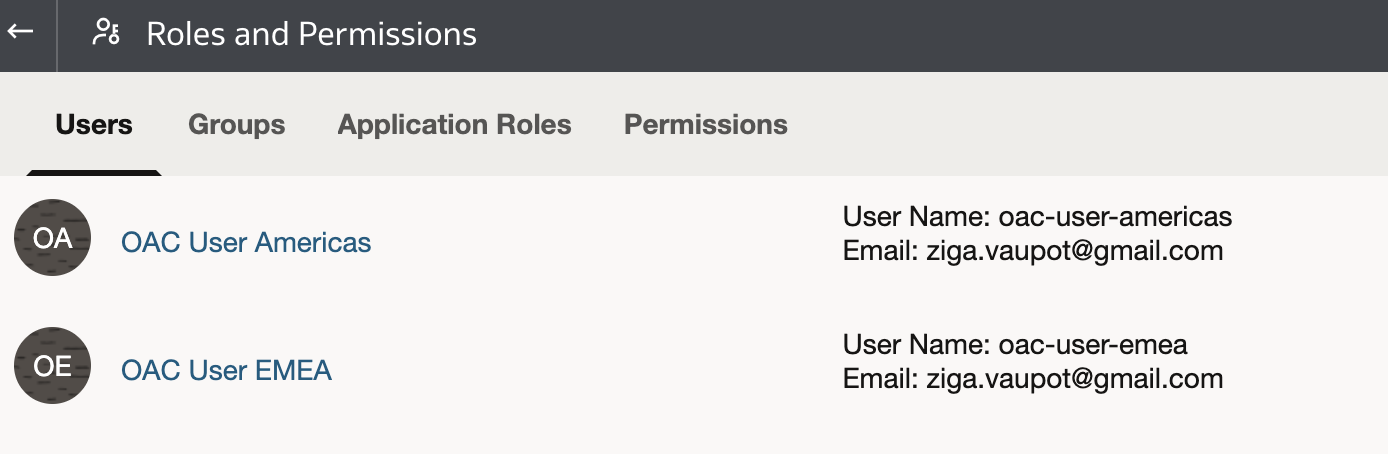
Task: Switch to the Users tab
Action: click(94, 125)
